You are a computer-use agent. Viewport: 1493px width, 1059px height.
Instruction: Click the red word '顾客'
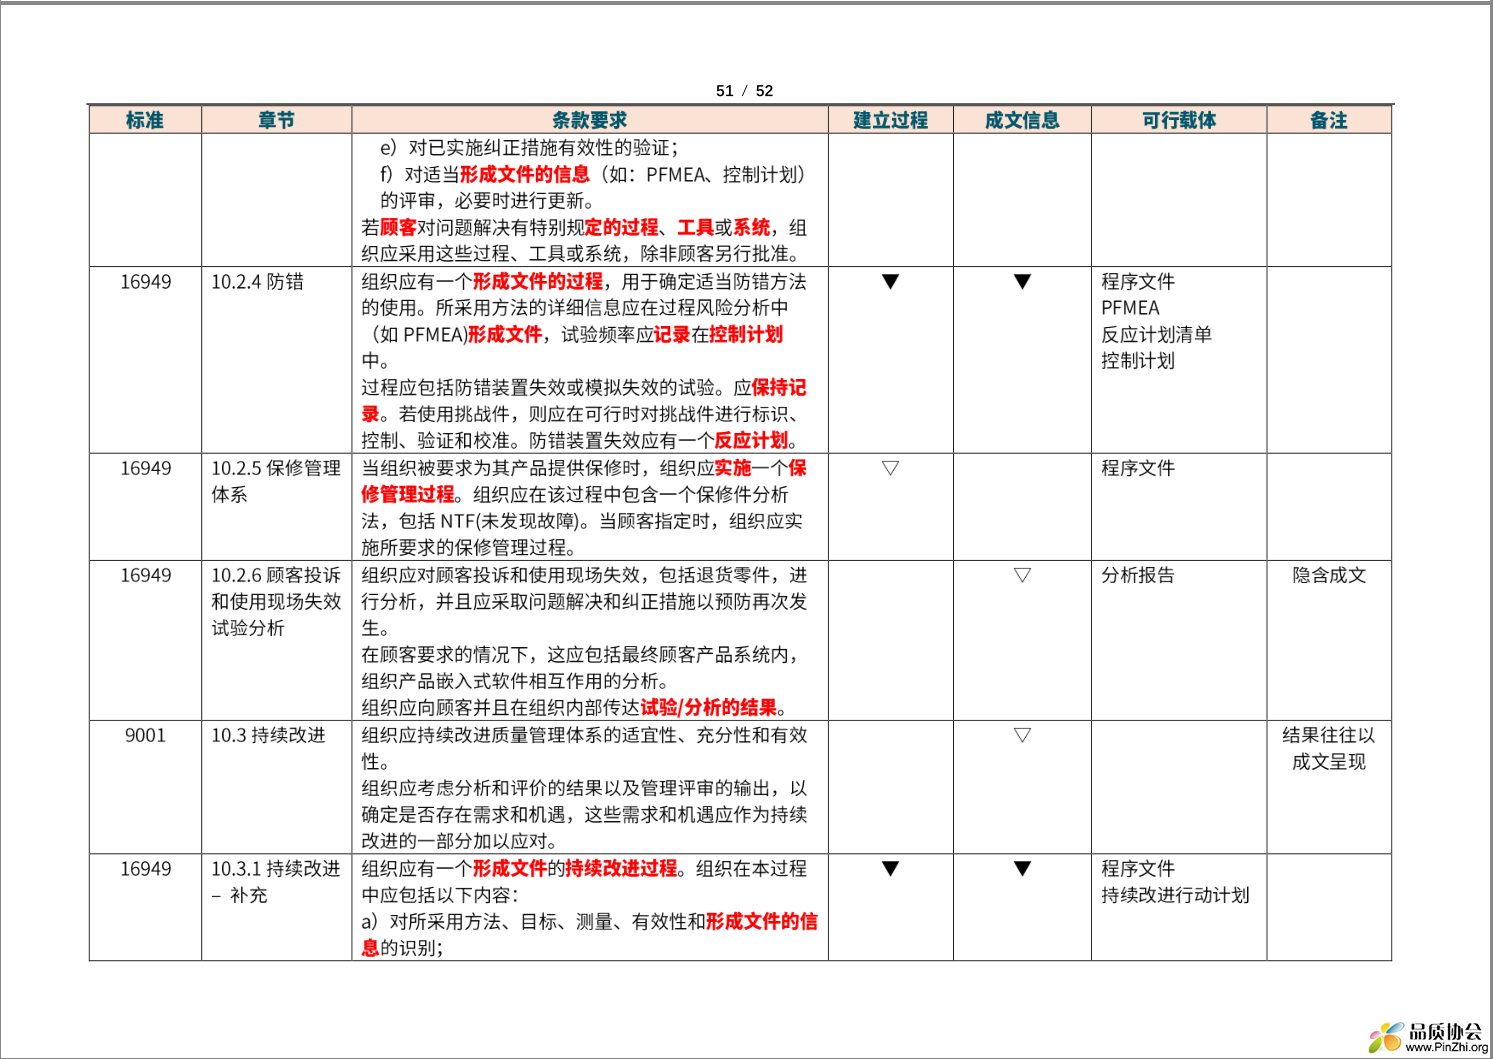(398, 228)
